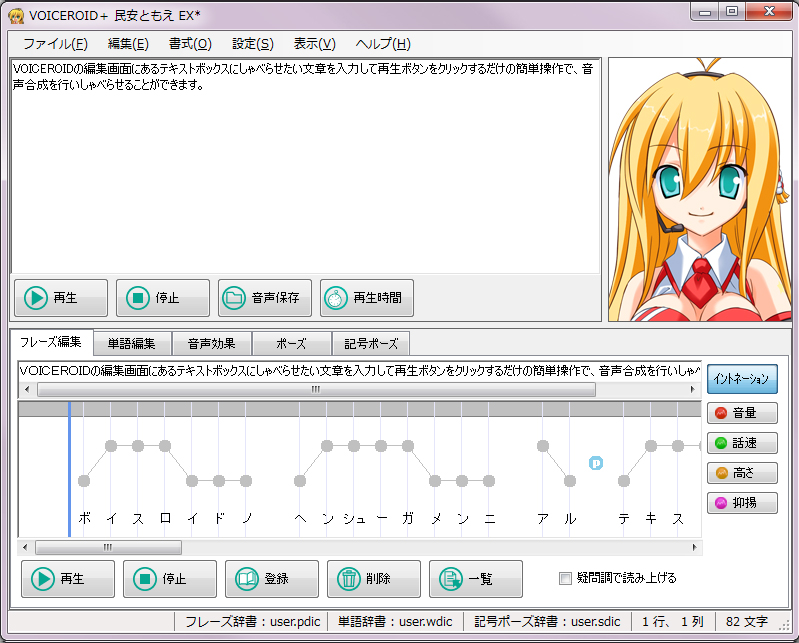Click the accent graph scrollbar's left arrow
Viewport: 799px width, 643px height.
click(25, 548)
